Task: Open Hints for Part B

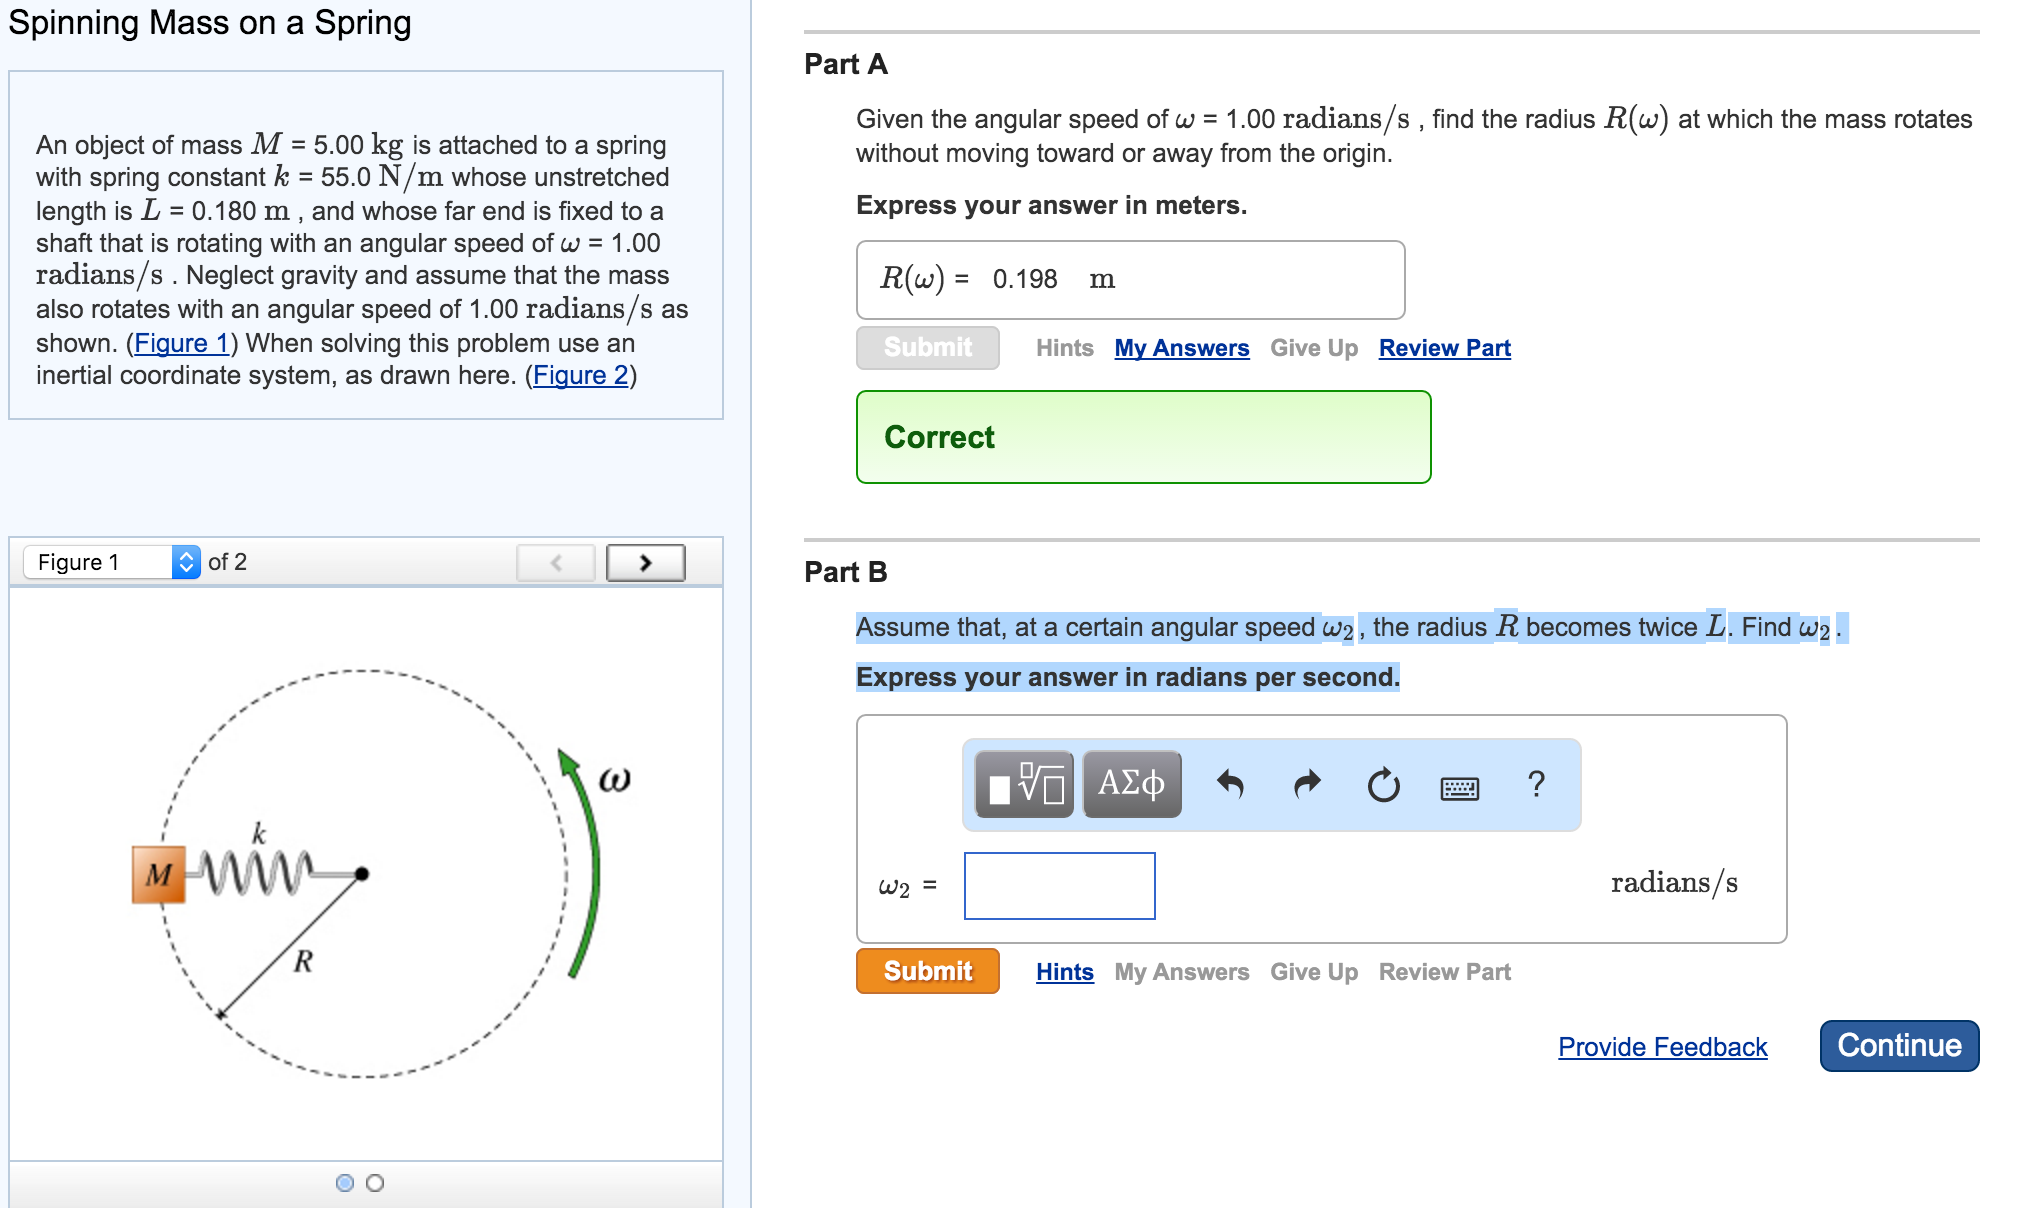Action: point(1063,971)
